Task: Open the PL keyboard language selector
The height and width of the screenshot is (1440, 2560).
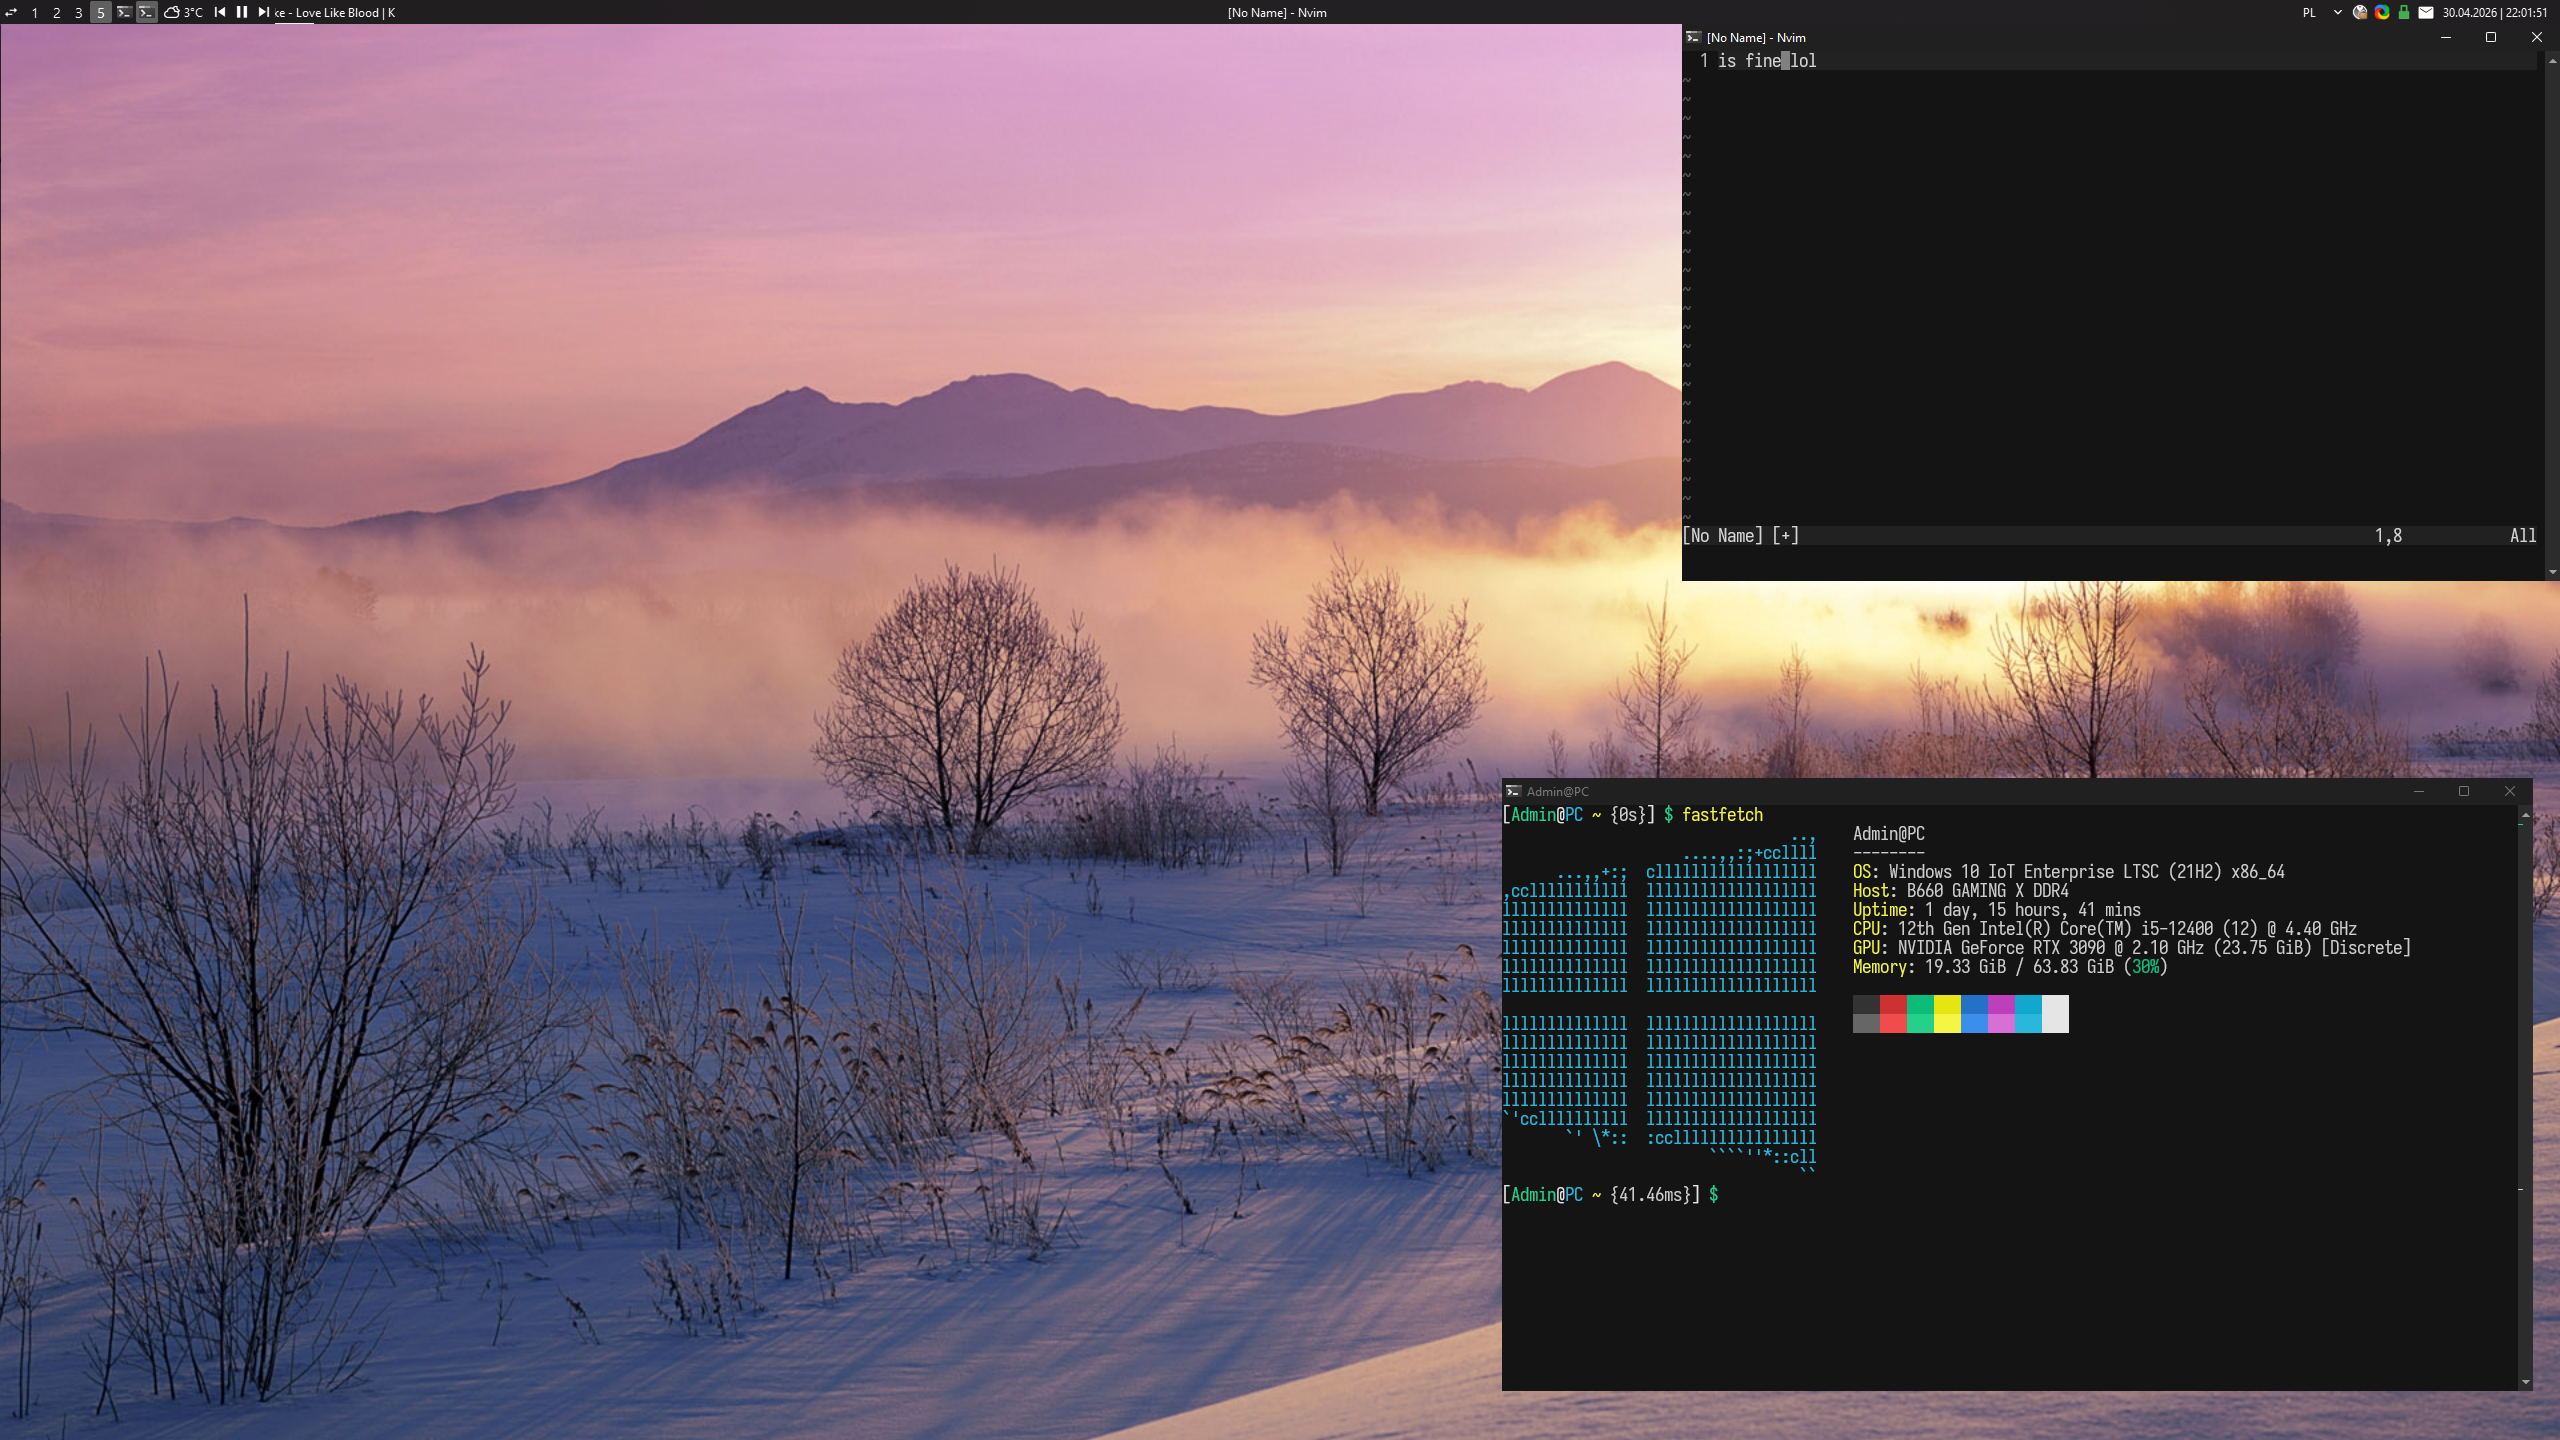Action: pyautogui.click(x=2309, y=12)
